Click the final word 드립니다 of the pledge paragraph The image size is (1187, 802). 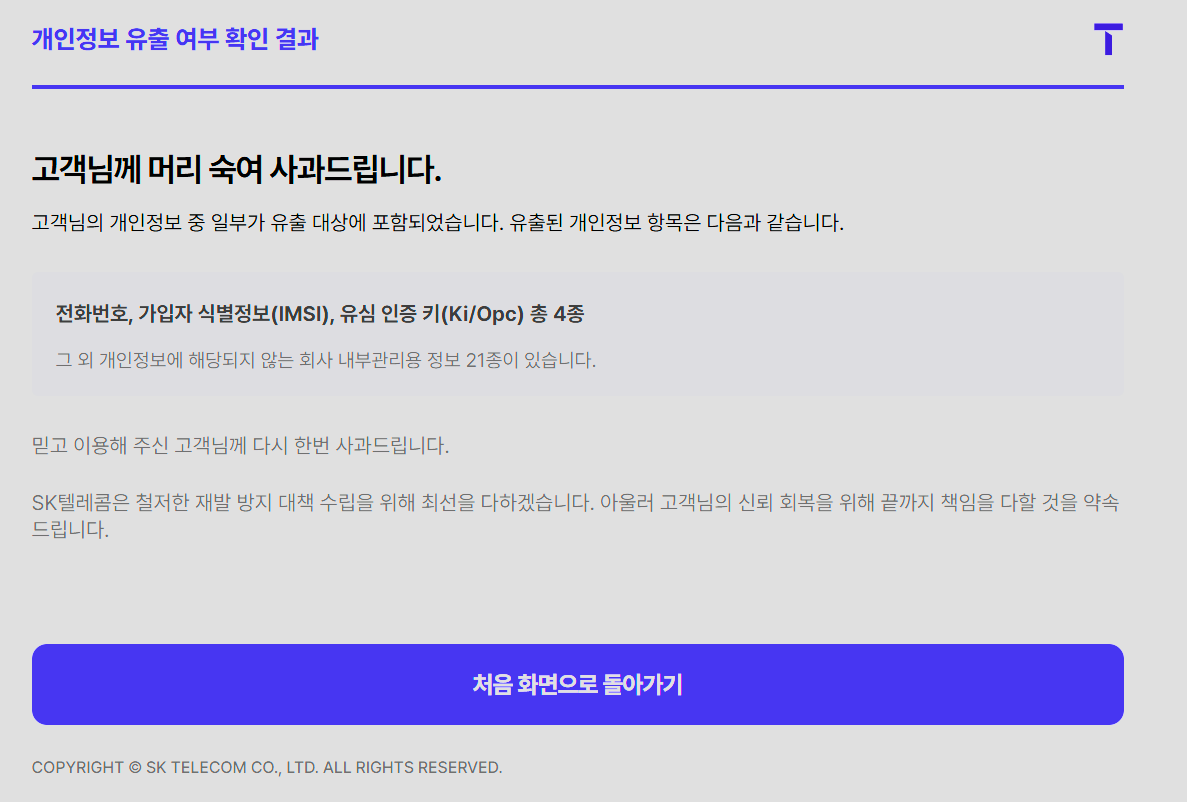[x=70, y=530]
